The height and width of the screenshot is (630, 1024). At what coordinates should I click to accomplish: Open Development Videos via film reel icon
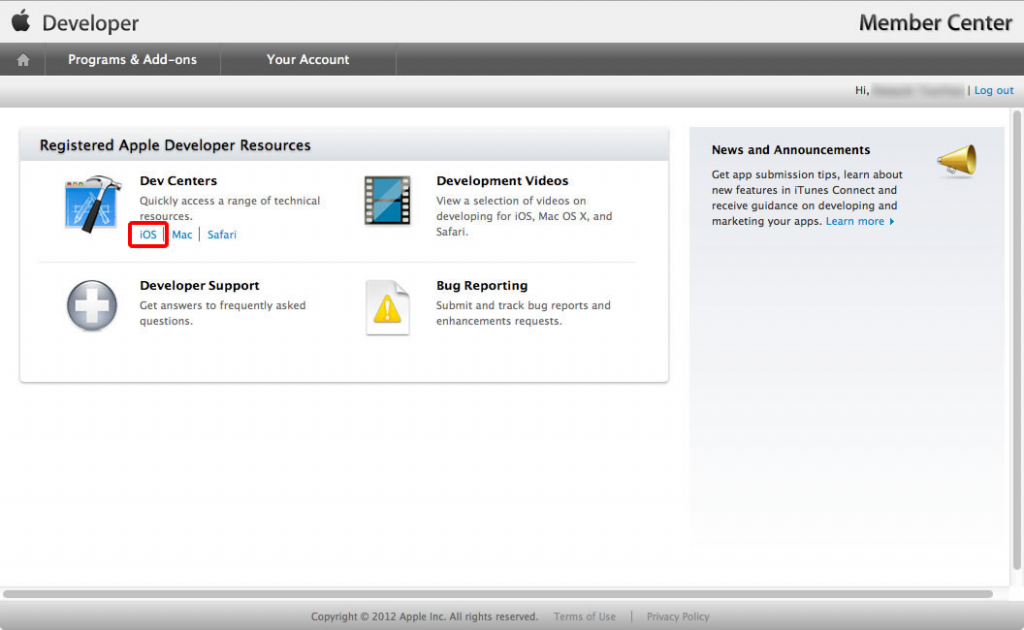click(x=387, y=199)
